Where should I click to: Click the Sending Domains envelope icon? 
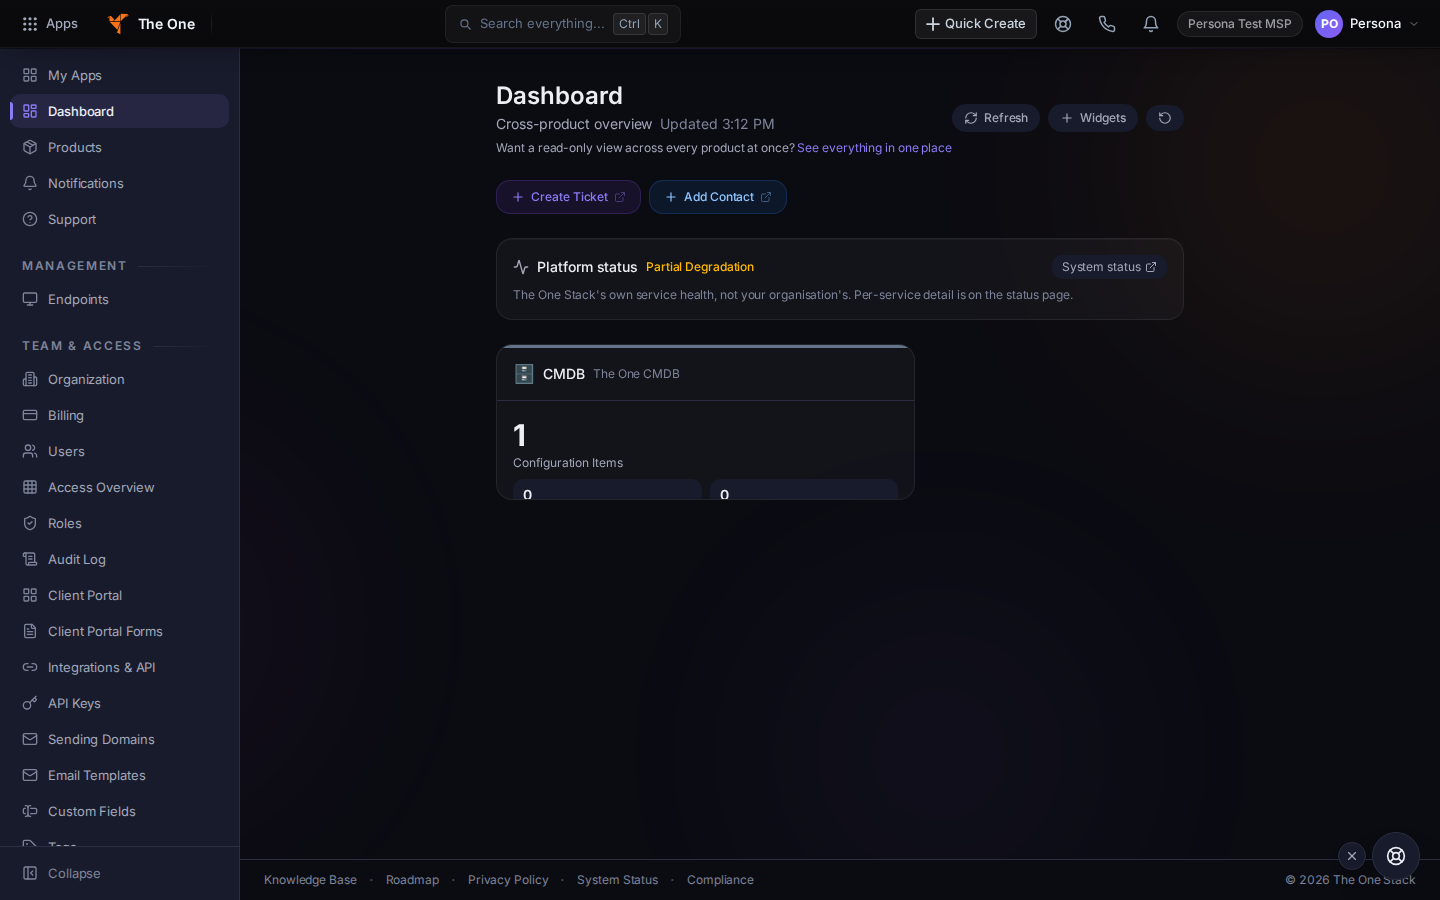(x=30, y=739)
